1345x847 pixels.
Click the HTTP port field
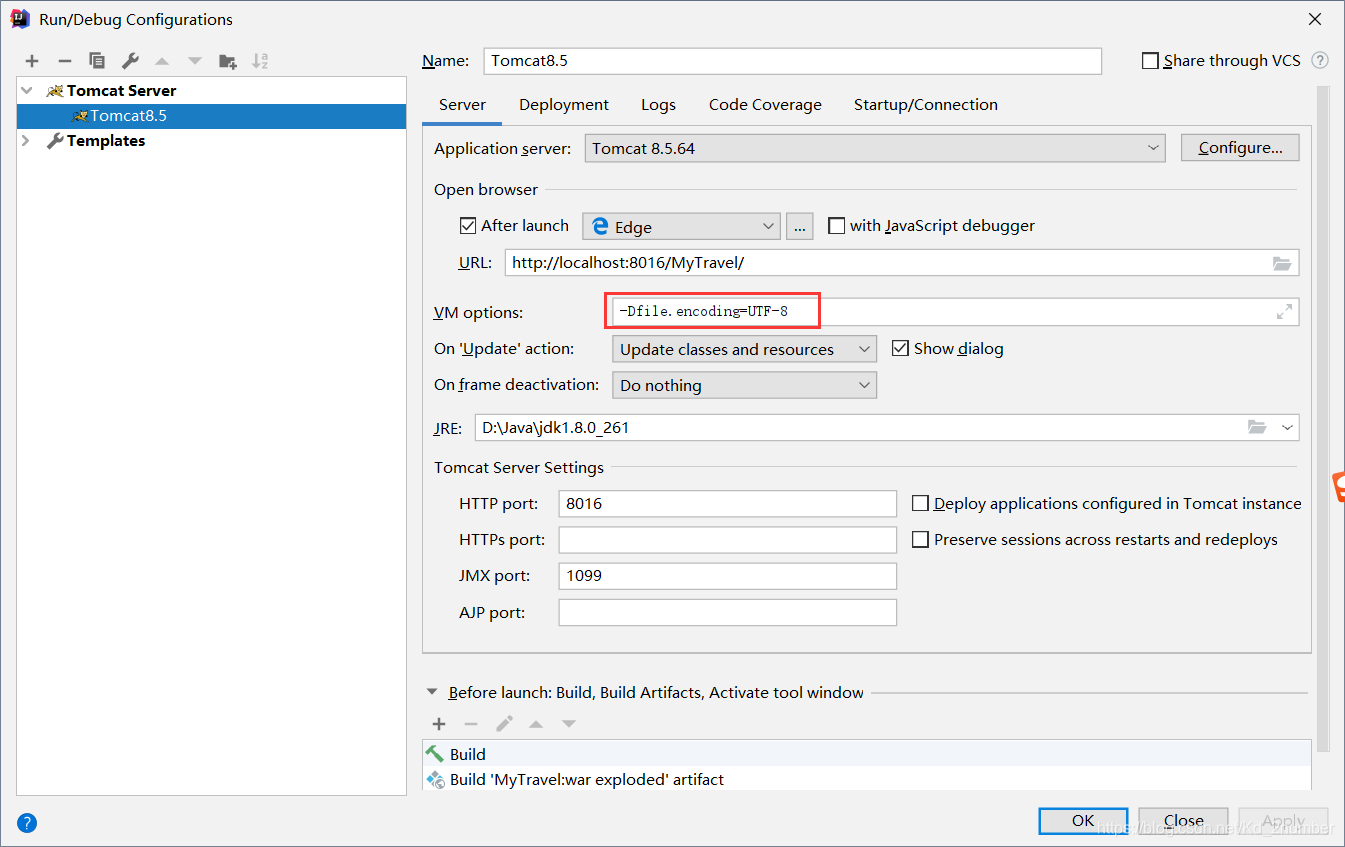(728, 503)
